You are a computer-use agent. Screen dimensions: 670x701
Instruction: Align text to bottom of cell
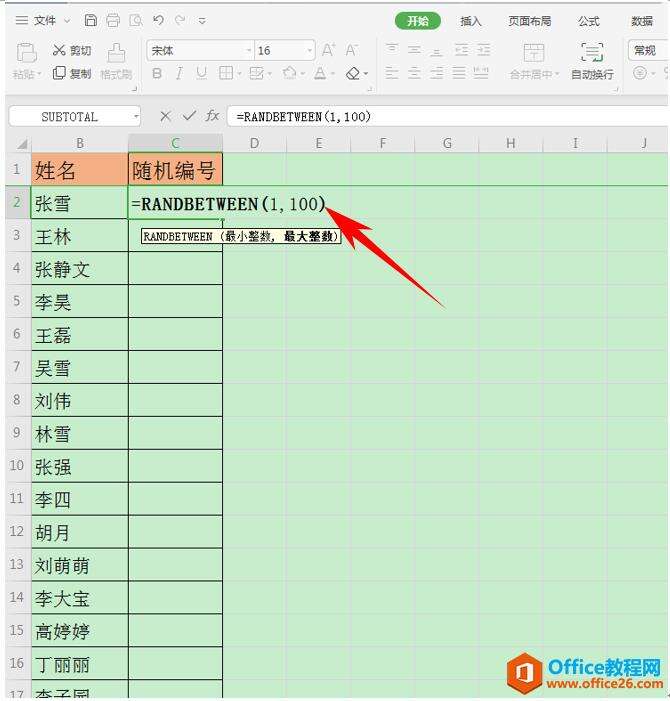click(436, 51)
